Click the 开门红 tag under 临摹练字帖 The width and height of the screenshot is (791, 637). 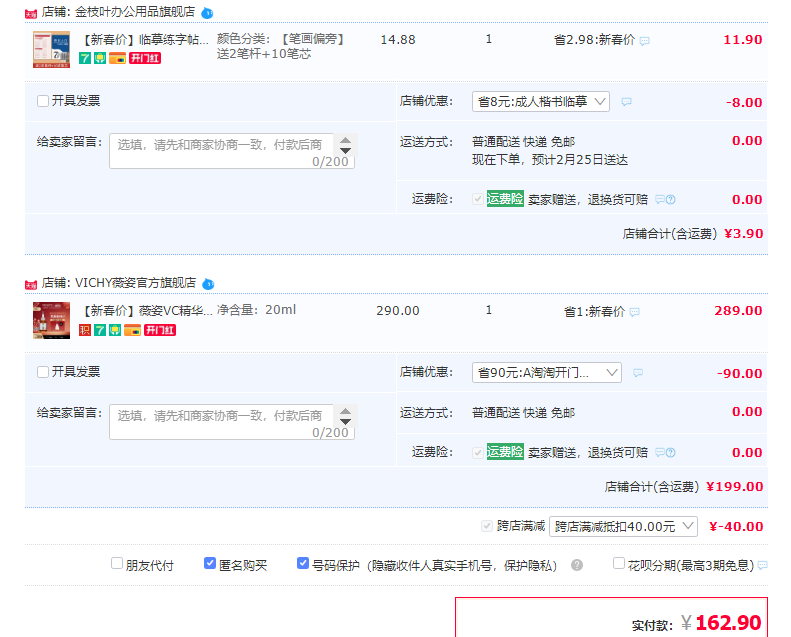145,58
